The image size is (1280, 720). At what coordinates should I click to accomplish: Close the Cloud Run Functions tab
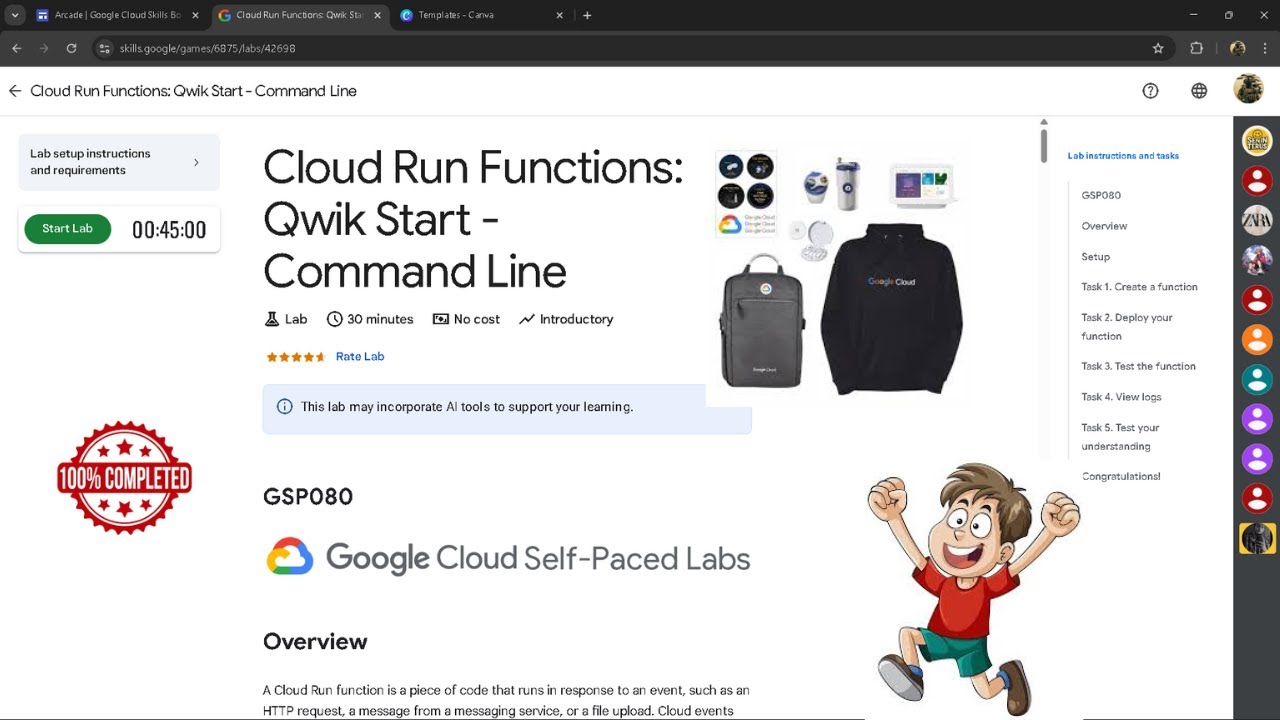point(377,15)
